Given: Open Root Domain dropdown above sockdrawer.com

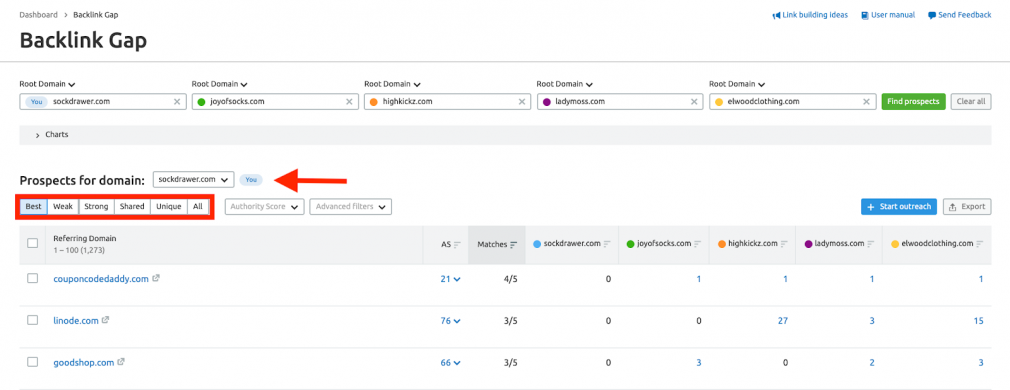Looking at the screenshot, I should (48, 84).
